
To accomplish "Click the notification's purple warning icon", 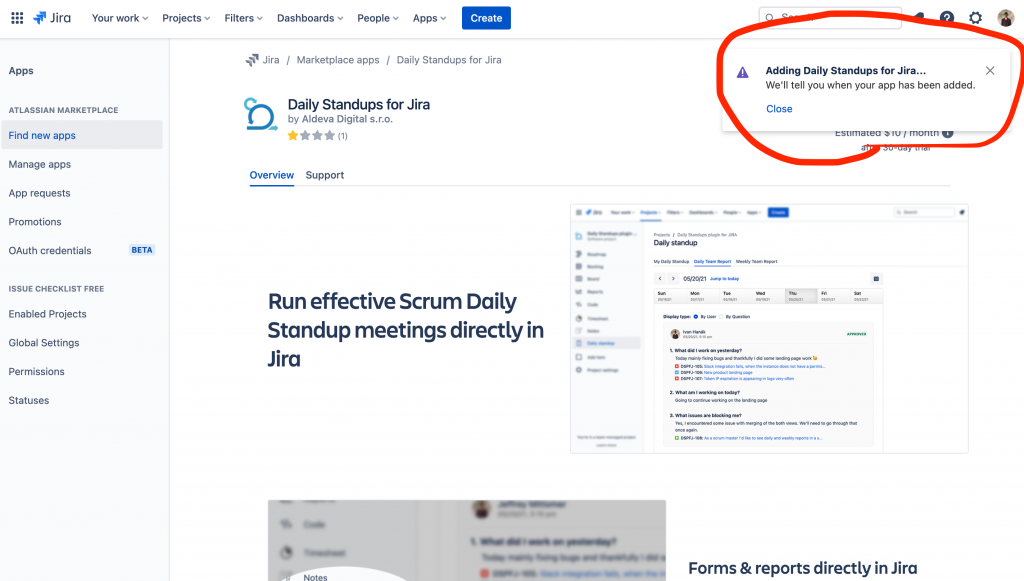I will point(743,72).
